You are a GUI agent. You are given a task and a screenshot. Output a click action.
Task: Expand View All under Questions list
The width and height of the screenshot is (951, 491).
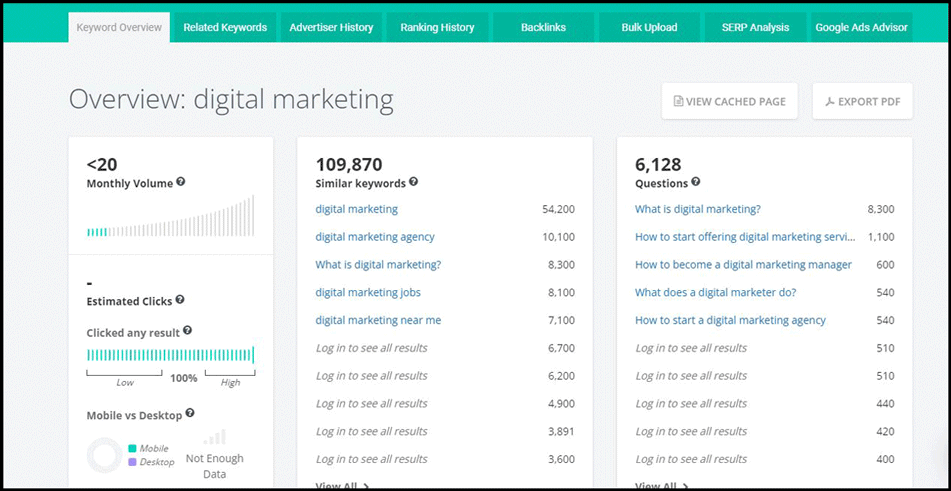pyautogui.click(x=662, y=486)
